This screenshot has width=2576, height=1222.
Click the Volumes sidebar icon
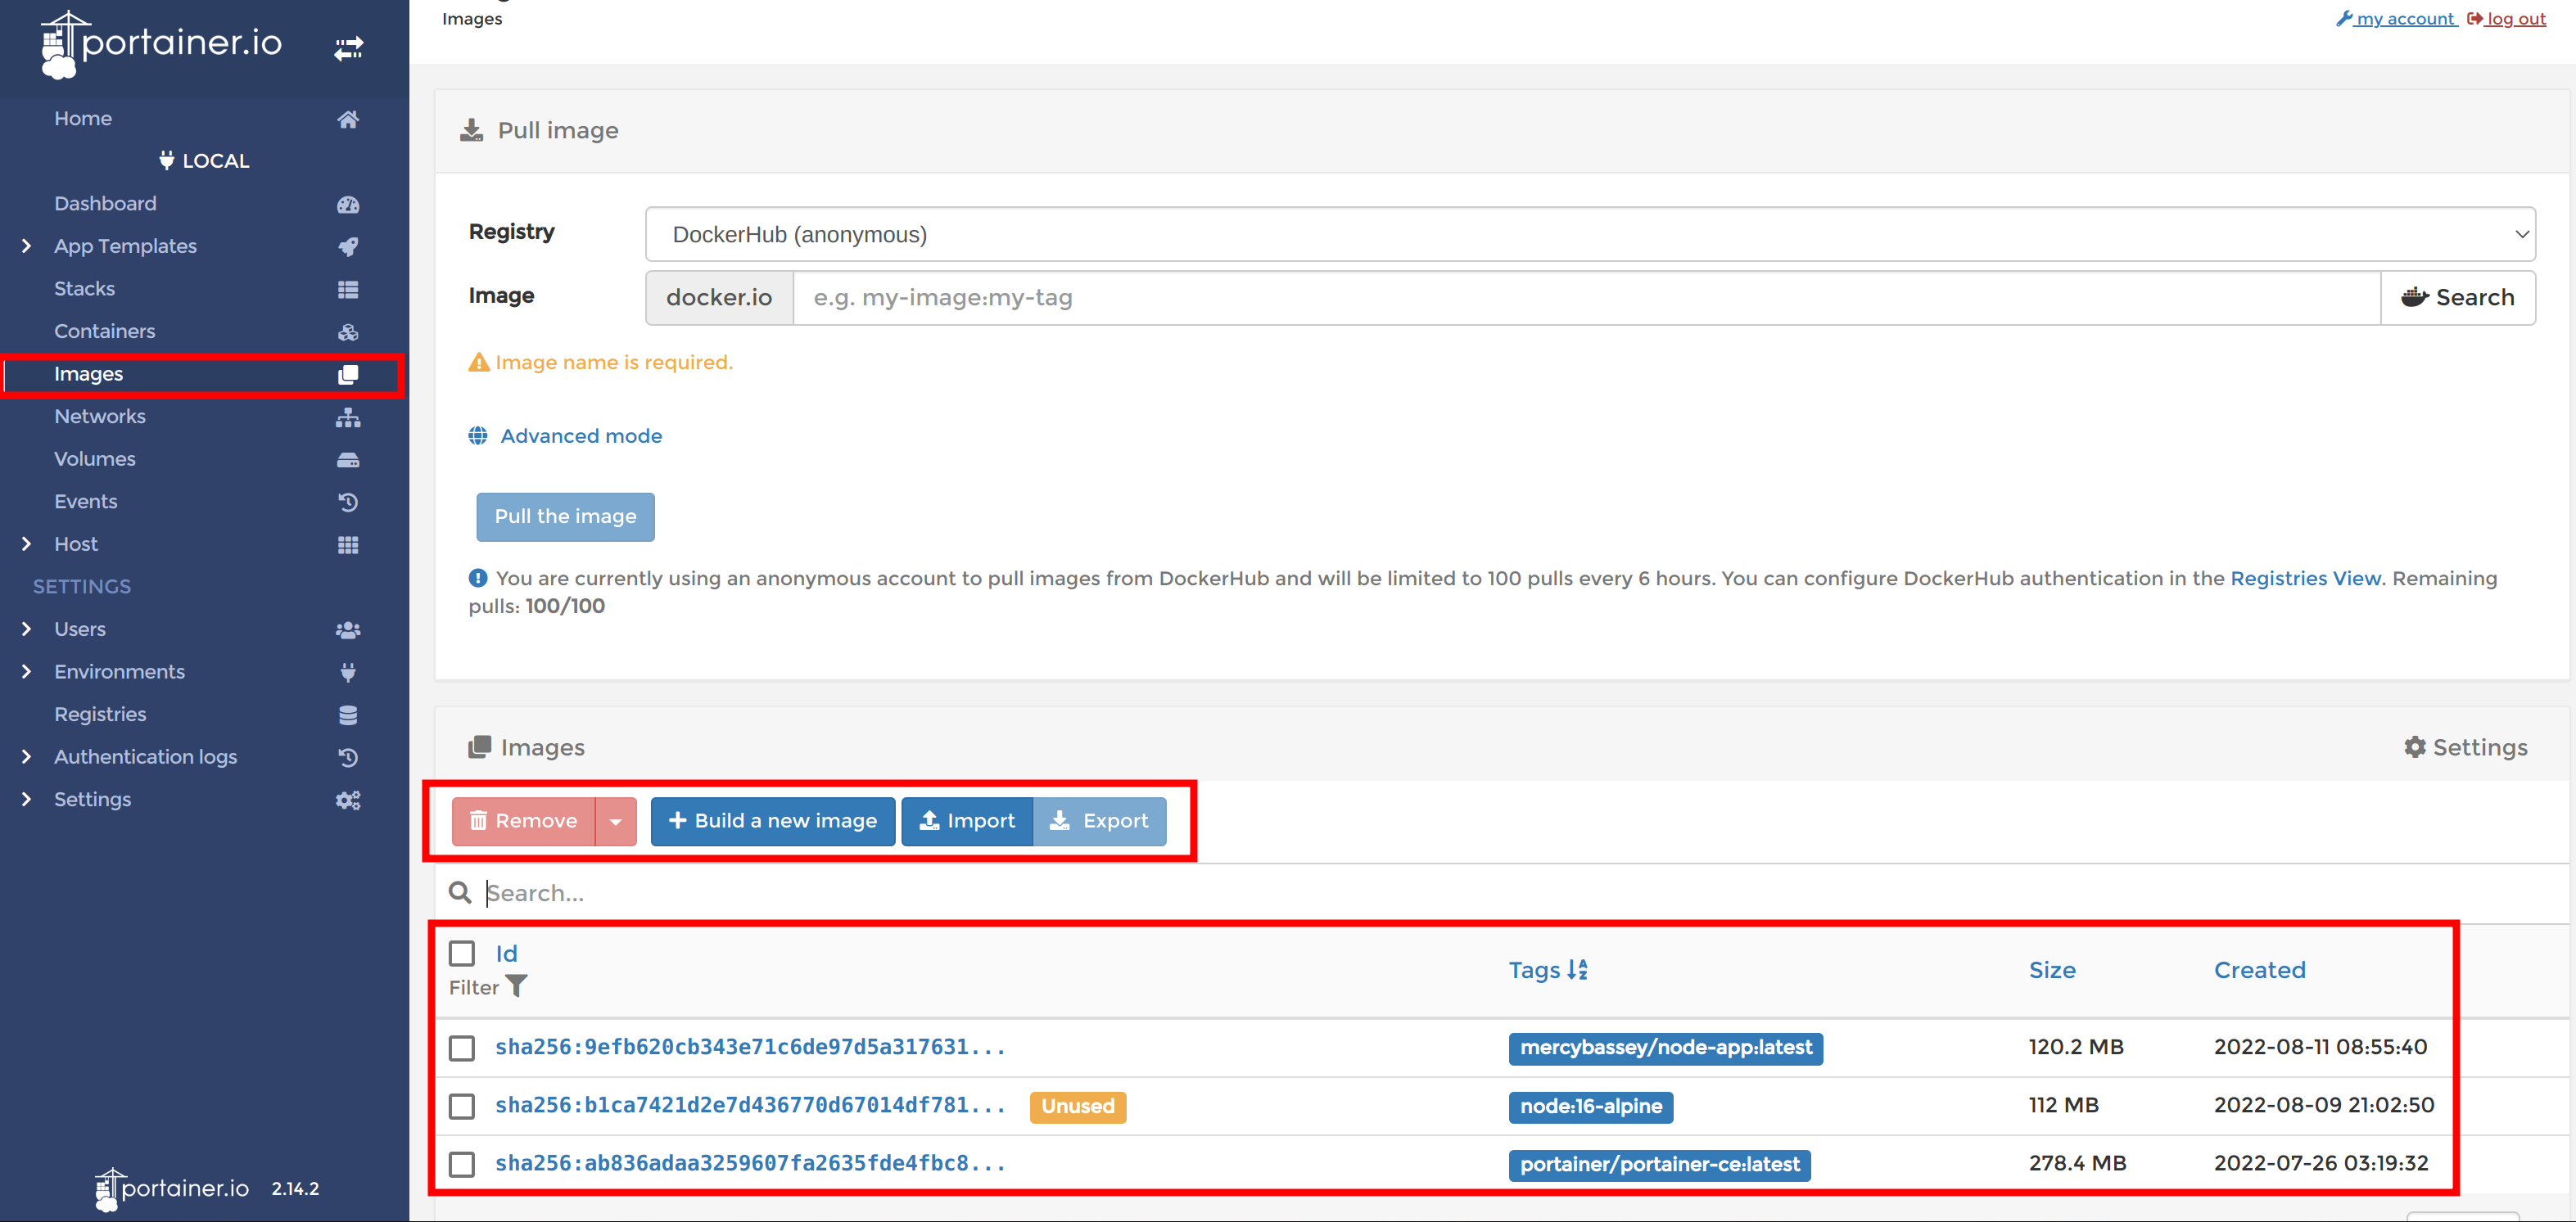tap(347, 459)
